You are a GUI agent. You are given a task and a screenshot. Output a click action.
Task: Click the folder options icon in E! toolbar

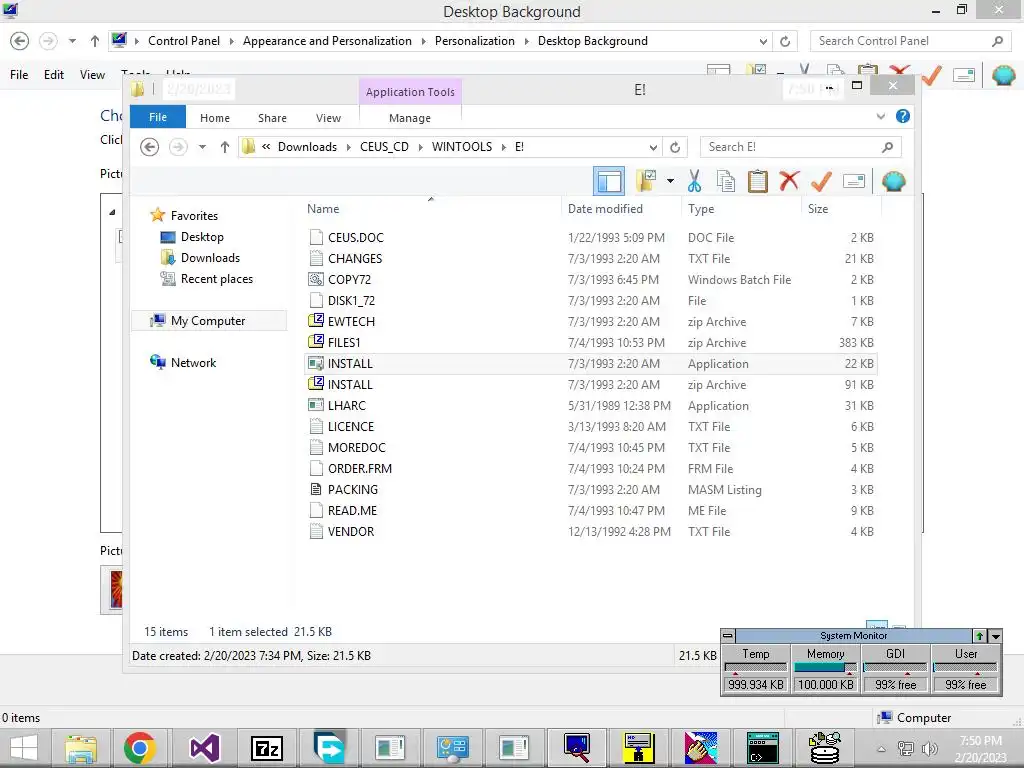point(647,181)
